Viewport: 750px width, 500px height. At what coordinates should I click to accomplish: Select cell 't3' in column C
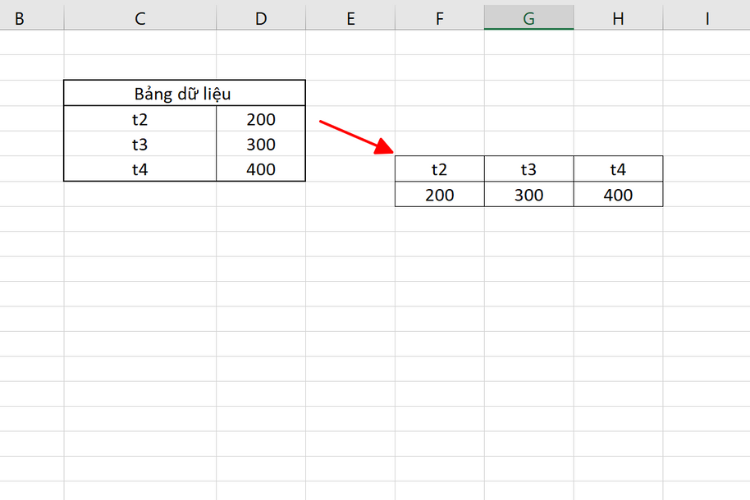pos(140,144)
